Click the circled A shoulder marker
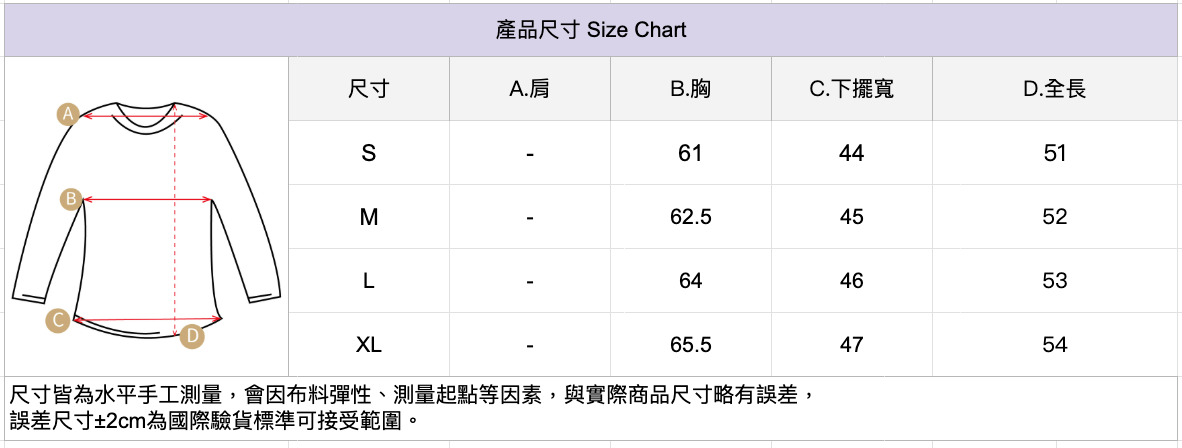 [x=68, y=114]
